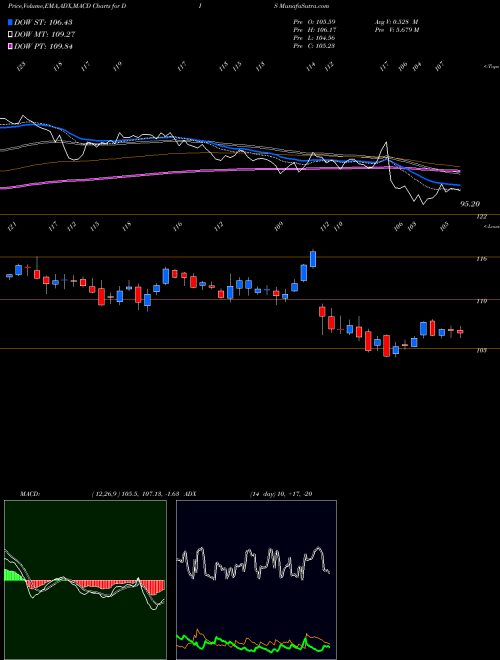Click the 122 price level label
Screen dimensions: 500x660
482,217
